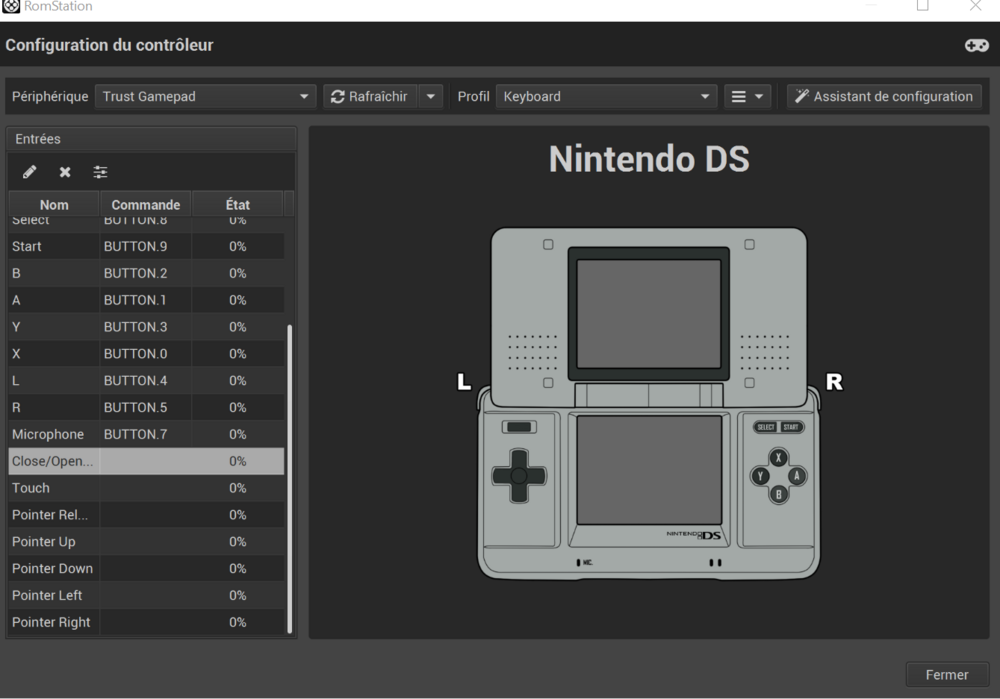Screen dimensions: 1000x699
Task: Click the pencil edit icon in Entrées
Action: [x=30, y=172]
